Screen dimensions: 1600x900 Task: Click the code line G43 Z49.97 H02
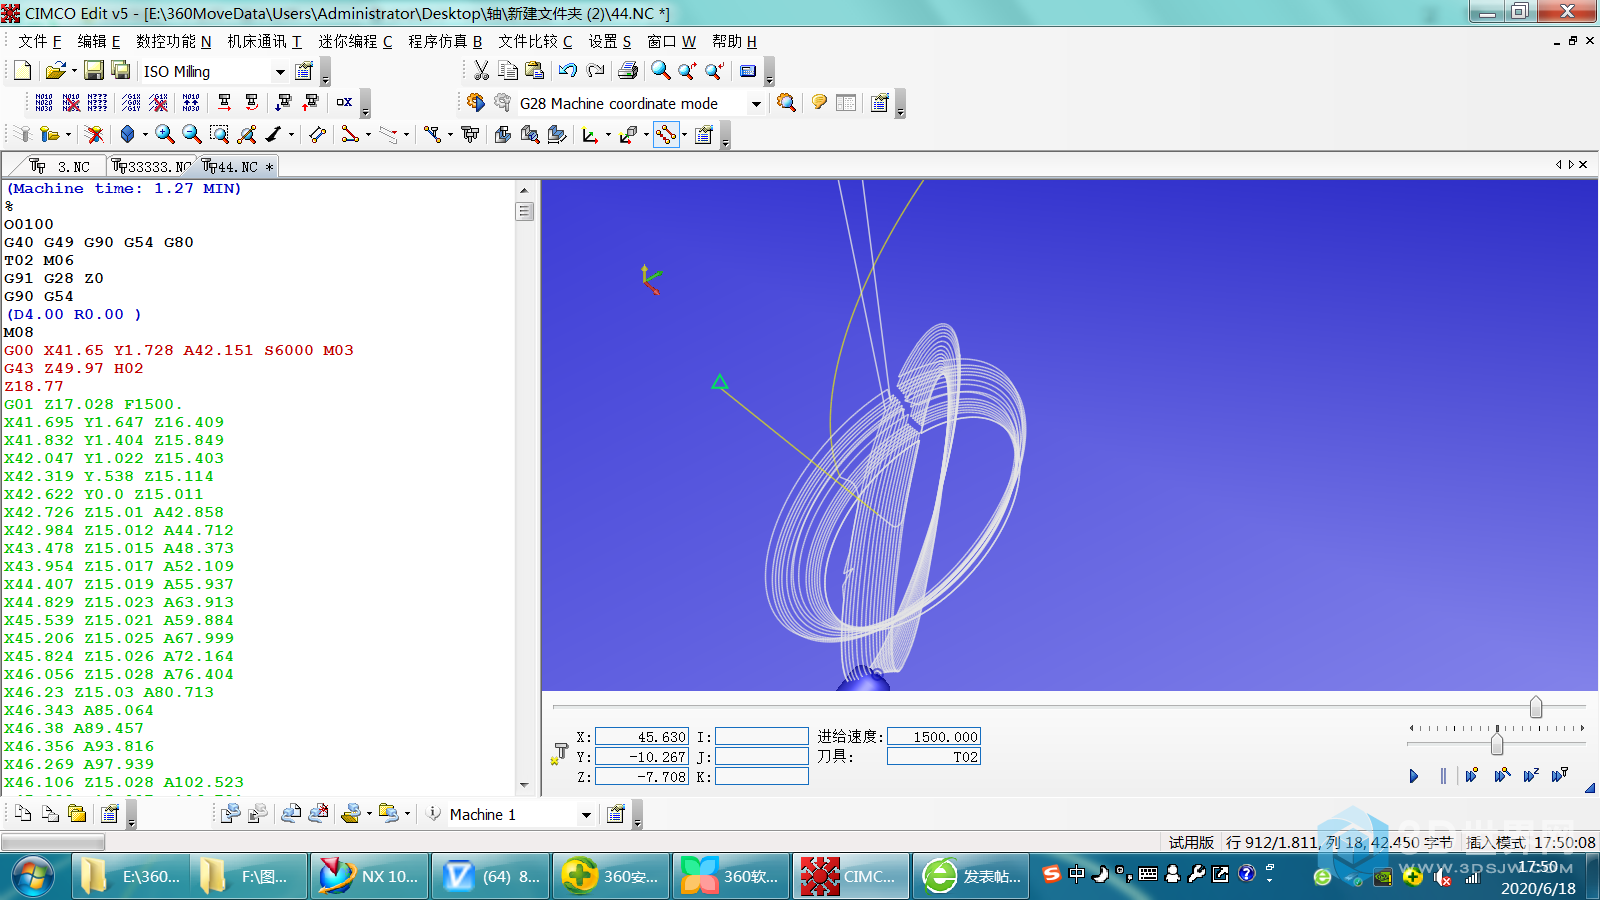click(x=74, y=368)
